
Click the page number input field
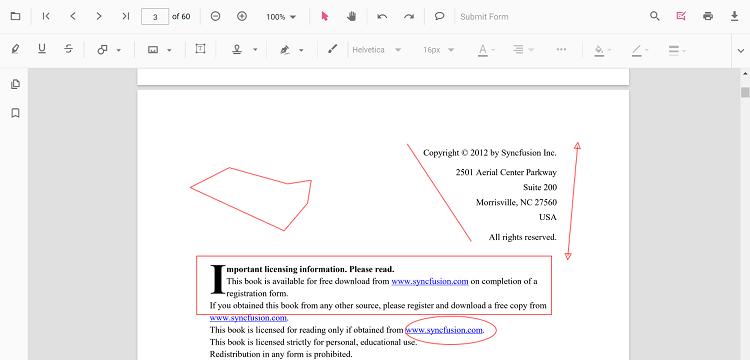[x=155, y=17]
